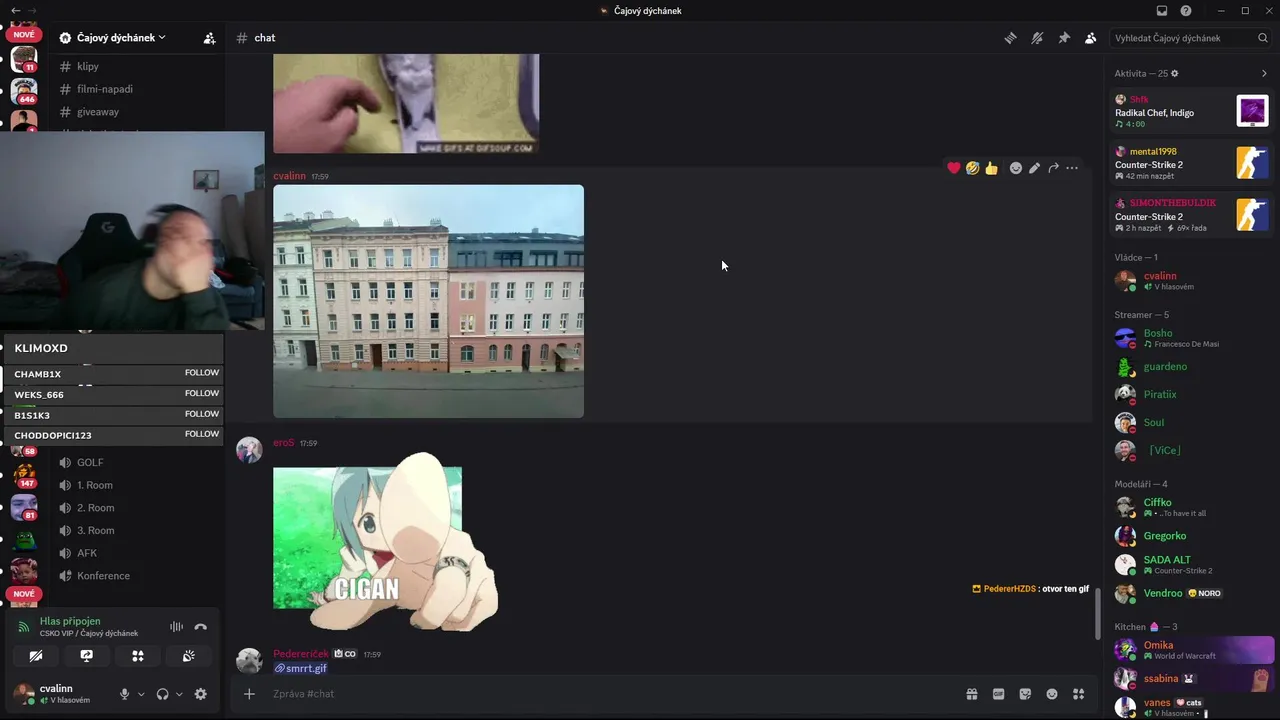
Task: Click member guardeno in the list
Action: pos(1190,367)
